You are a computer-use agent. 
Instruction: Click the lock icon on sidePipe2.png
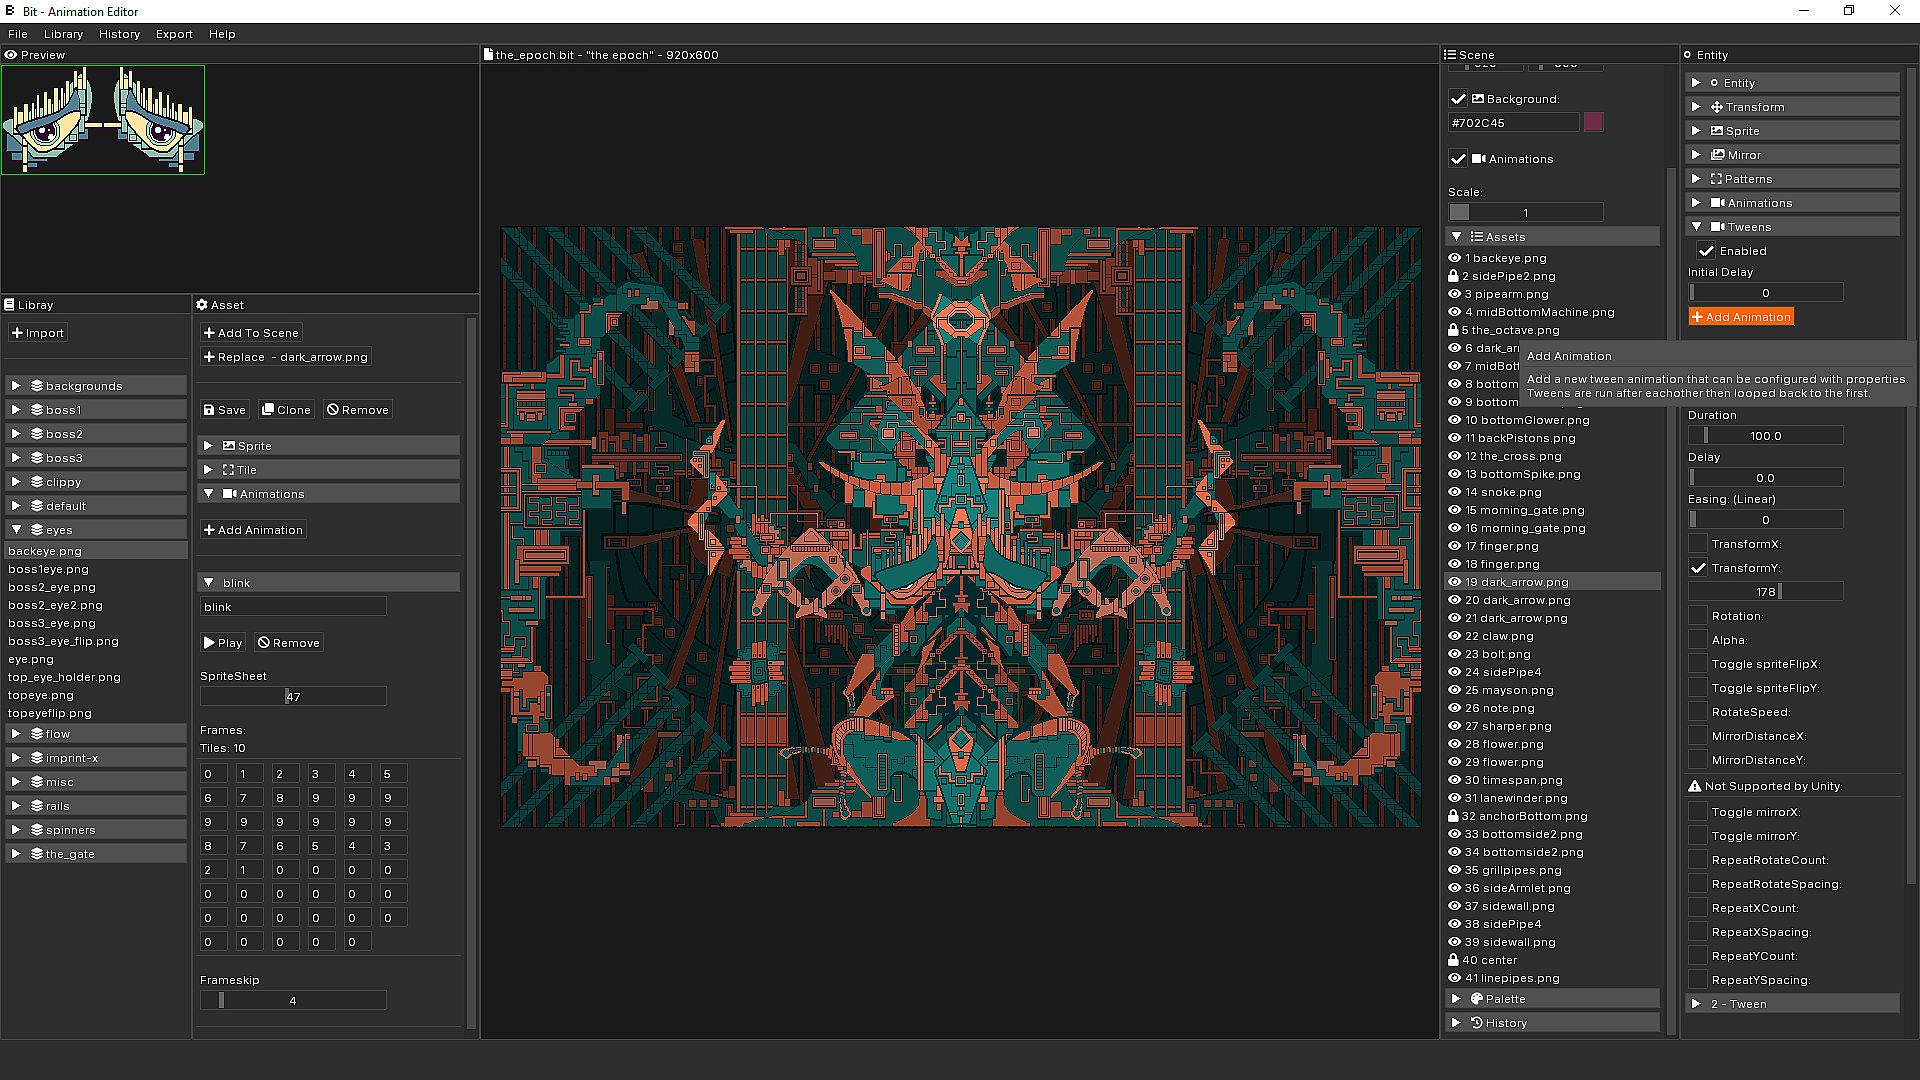click(x=1453, y=276)
